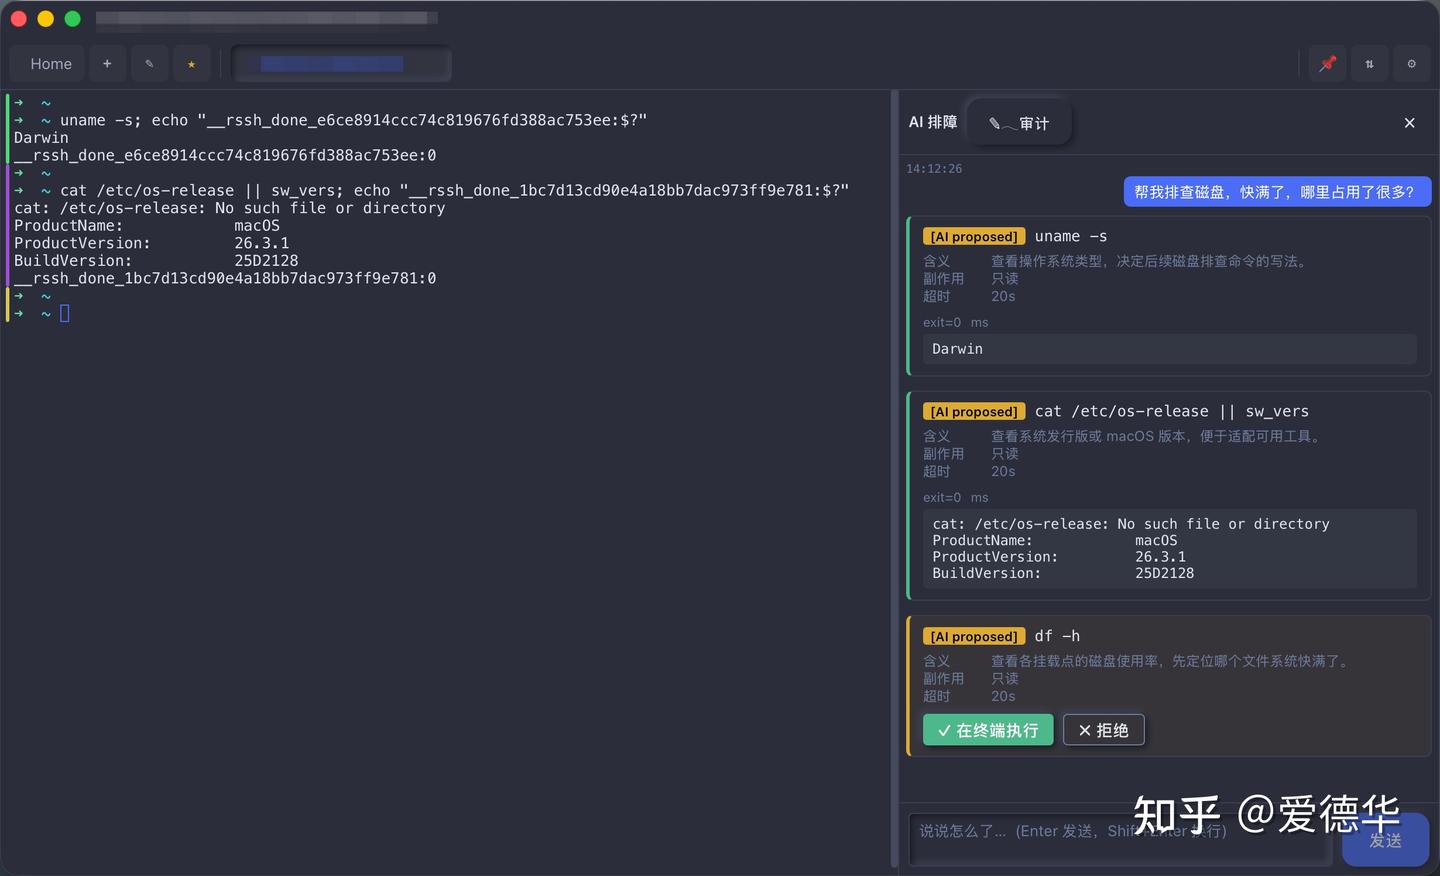Close the AI 排障 panel
The width and height of the screenshot is (1440, 876).
[x=1410, y=123]
